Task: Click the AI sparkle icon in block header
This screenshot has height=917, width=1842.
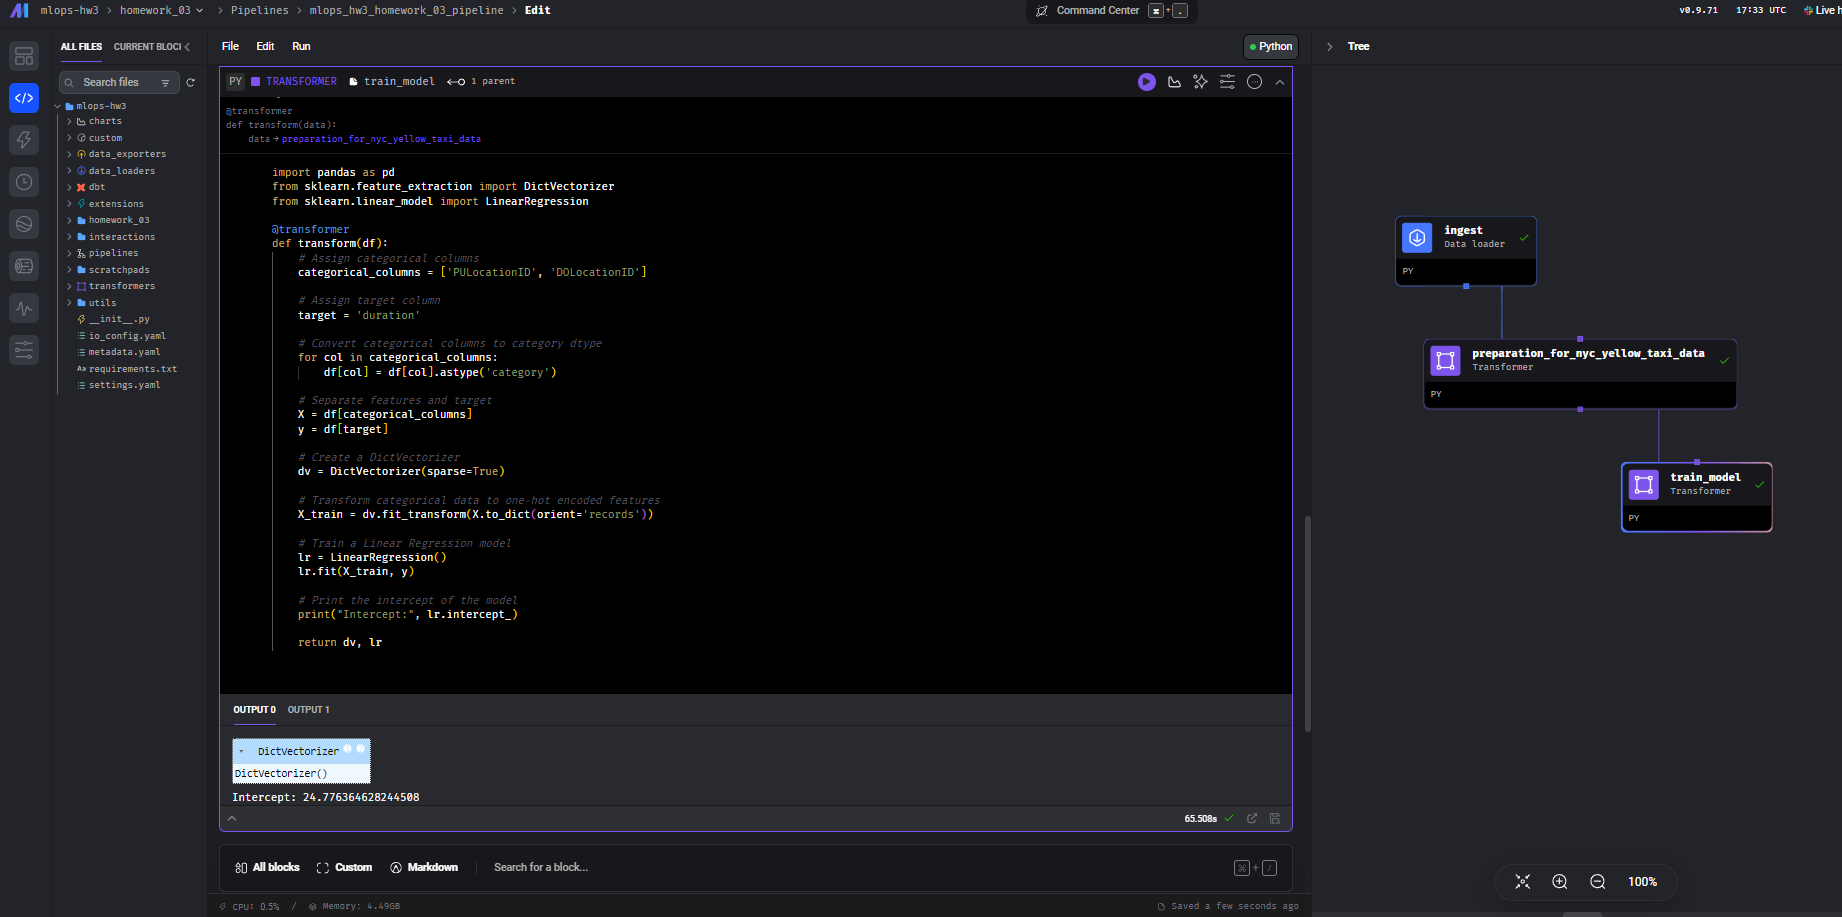Action: 1201,82
